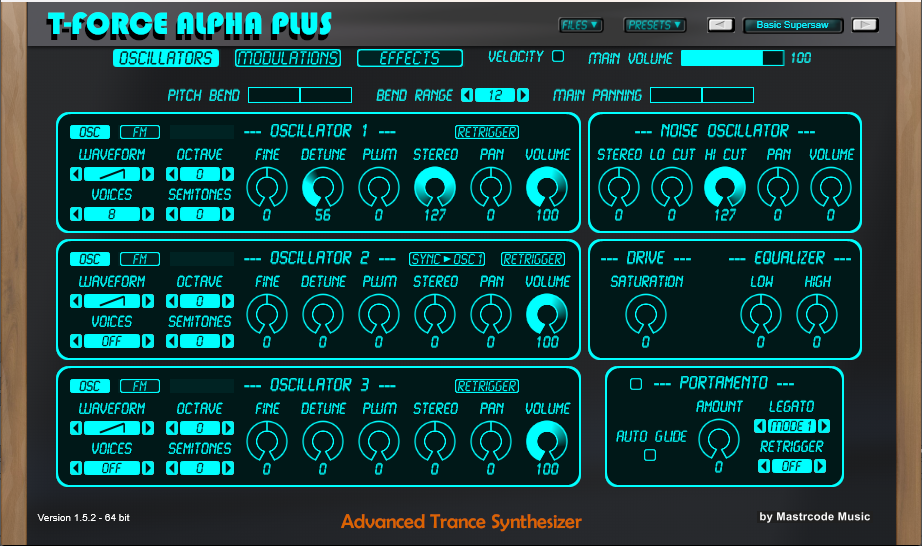This screenshot has height=546, width=922.
Task: Select next Oscillator 3 waveform
Action: pyautogui.click(x=148, y=428)
